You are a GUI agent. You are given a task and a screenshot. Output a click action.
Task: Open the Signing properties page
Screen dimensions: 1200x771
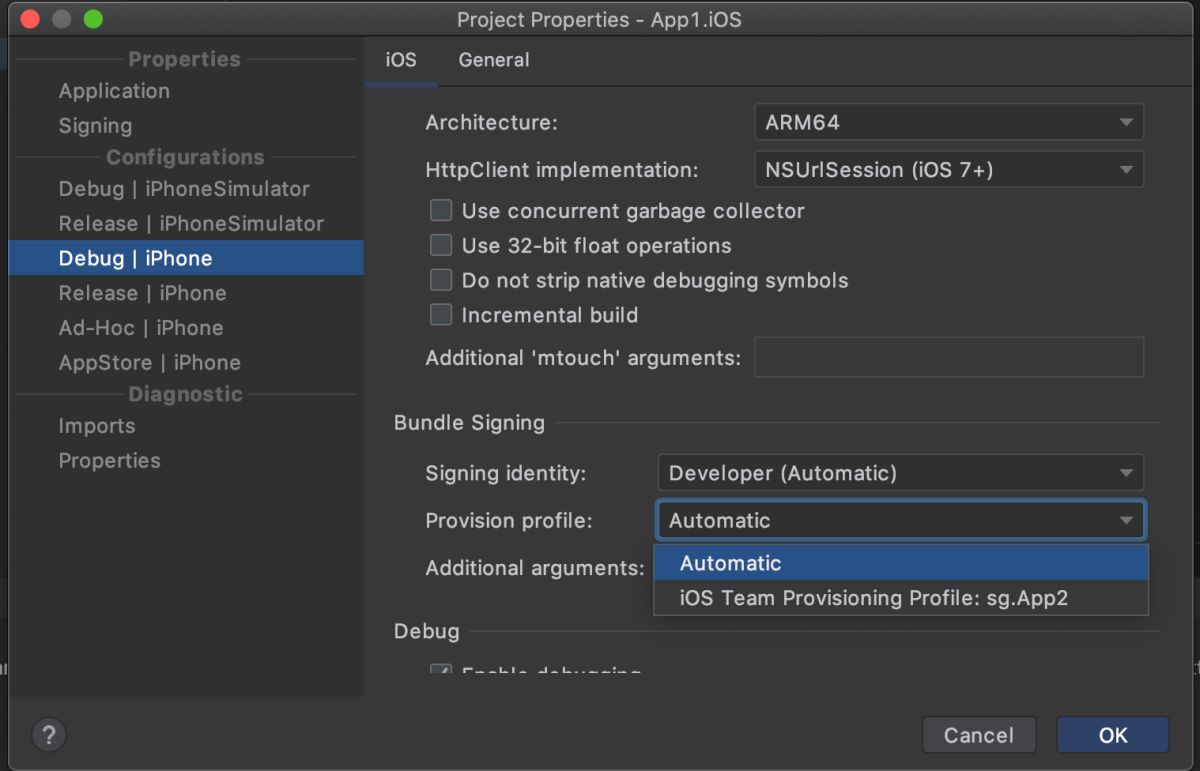coord(95,126)
